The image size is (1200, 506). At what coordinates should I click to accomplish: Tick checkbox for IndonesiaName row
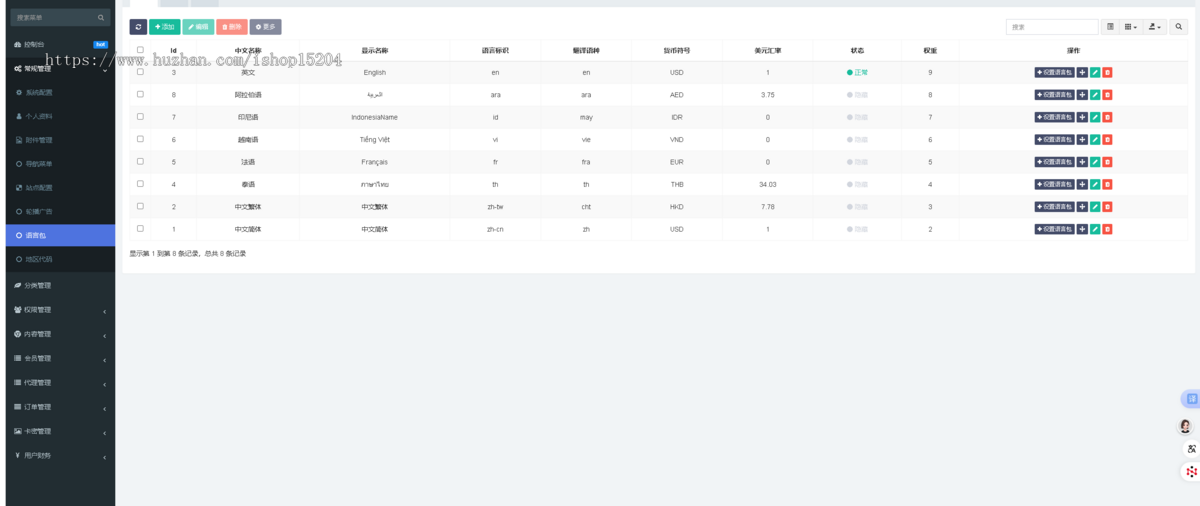coord(140,116)
